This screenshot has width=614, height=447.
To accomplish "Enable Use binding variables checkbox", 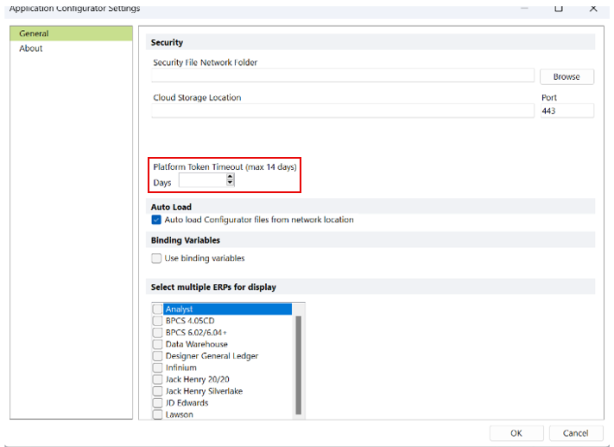I will tap(156, 258).
